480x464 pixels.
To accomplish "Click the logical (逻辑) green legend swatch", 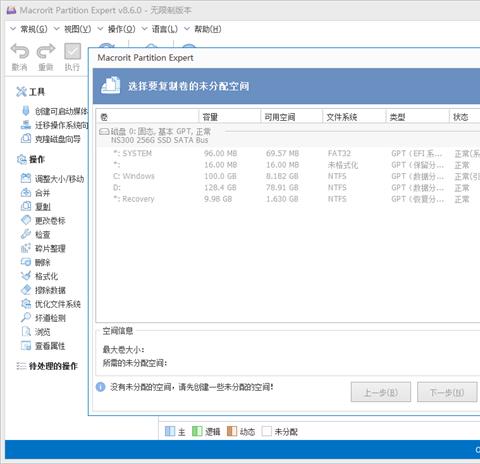I will coord(197,431).
